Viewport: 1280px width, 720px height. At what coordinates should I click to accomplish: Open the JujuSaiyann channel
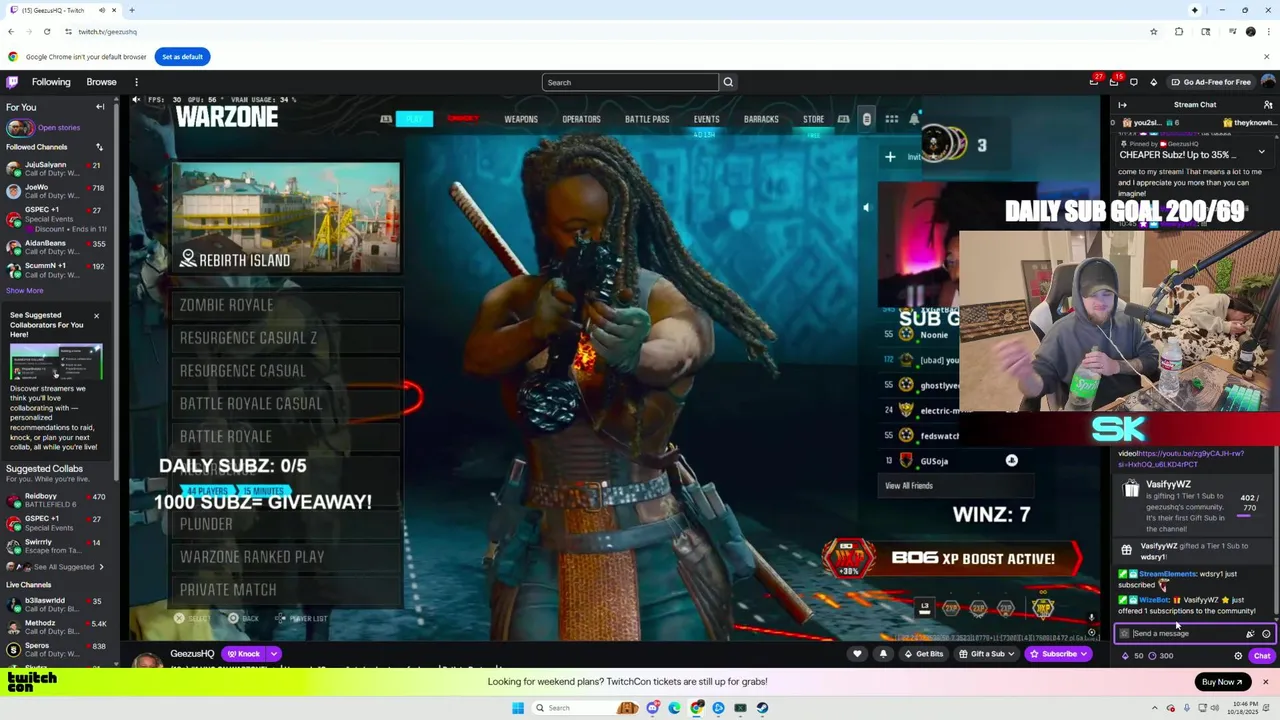click(56, 169)
